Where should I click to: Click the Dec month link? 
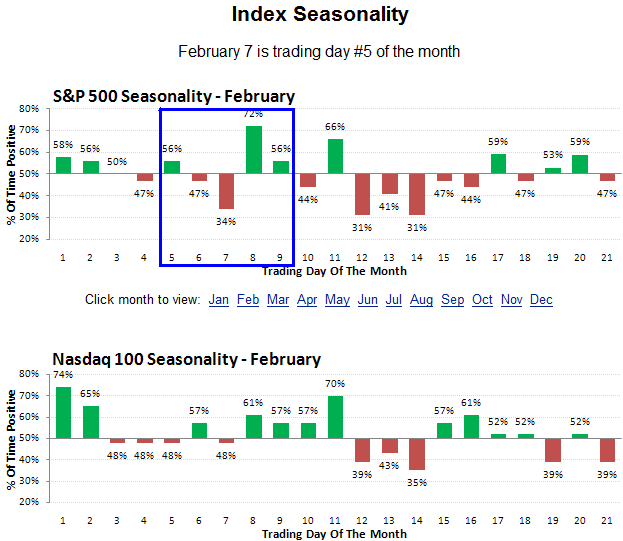click(541, 299)
